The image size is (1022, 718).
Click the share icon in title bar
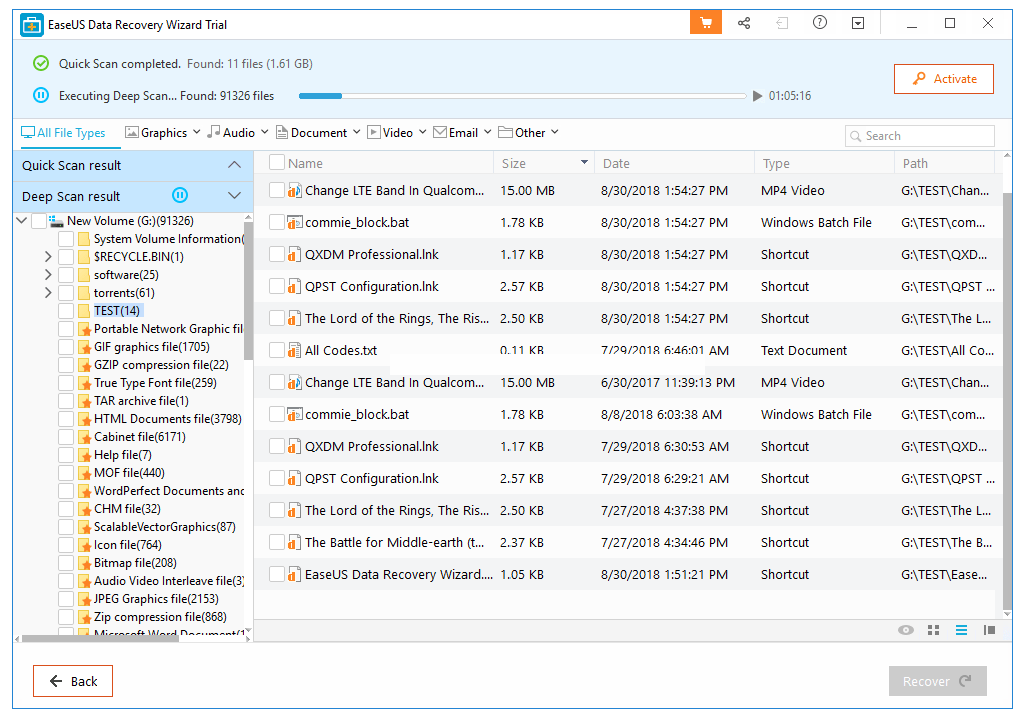point(744,23)
